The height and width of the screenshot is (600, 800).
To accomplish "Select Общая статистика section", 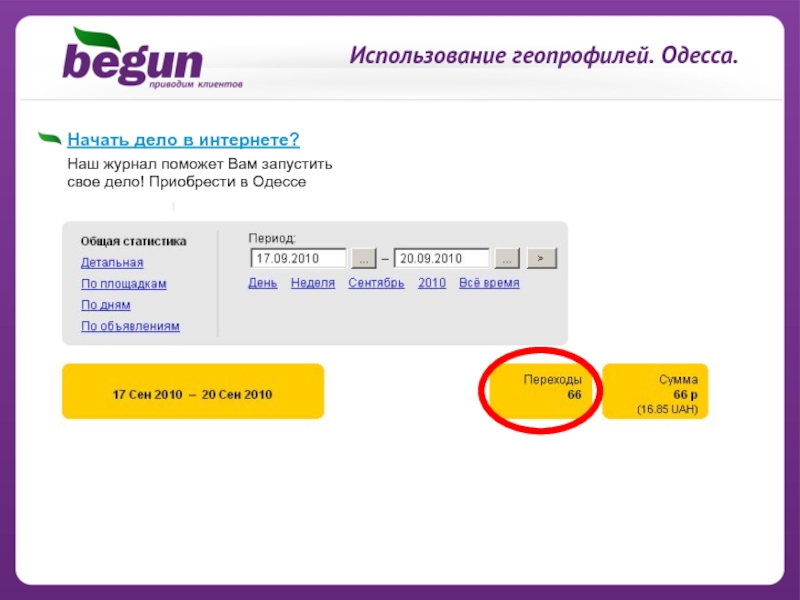I will [134, 241].
